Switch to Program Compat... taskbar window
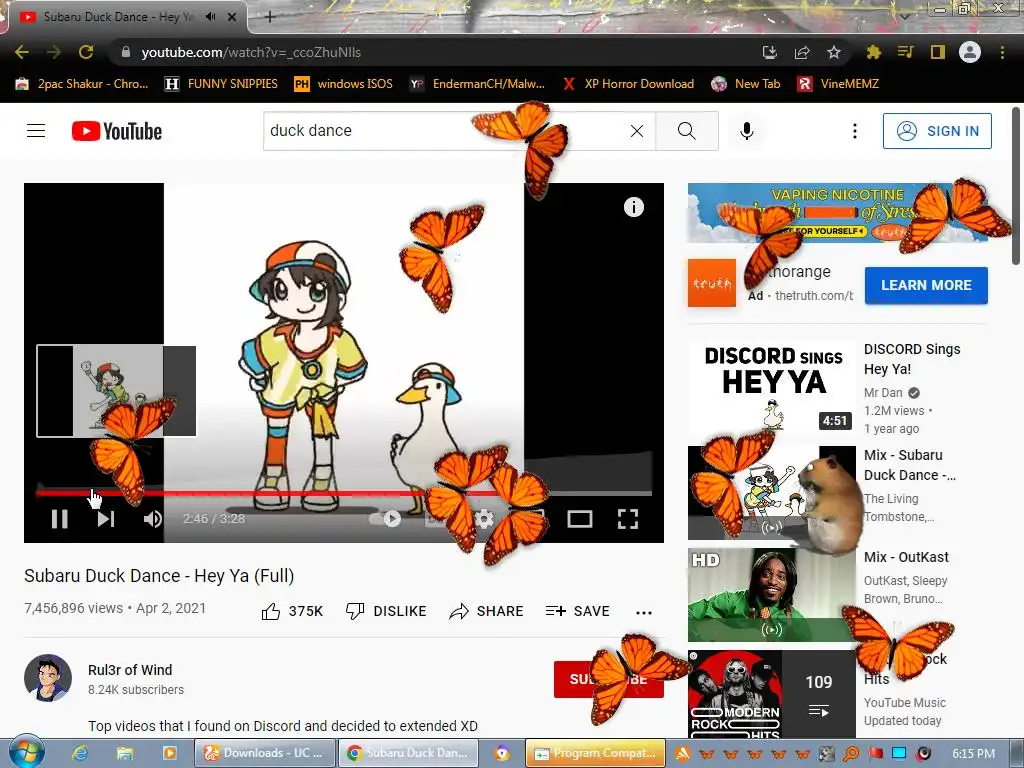Screen dimensions: 1024x768 tap(596, 753)
